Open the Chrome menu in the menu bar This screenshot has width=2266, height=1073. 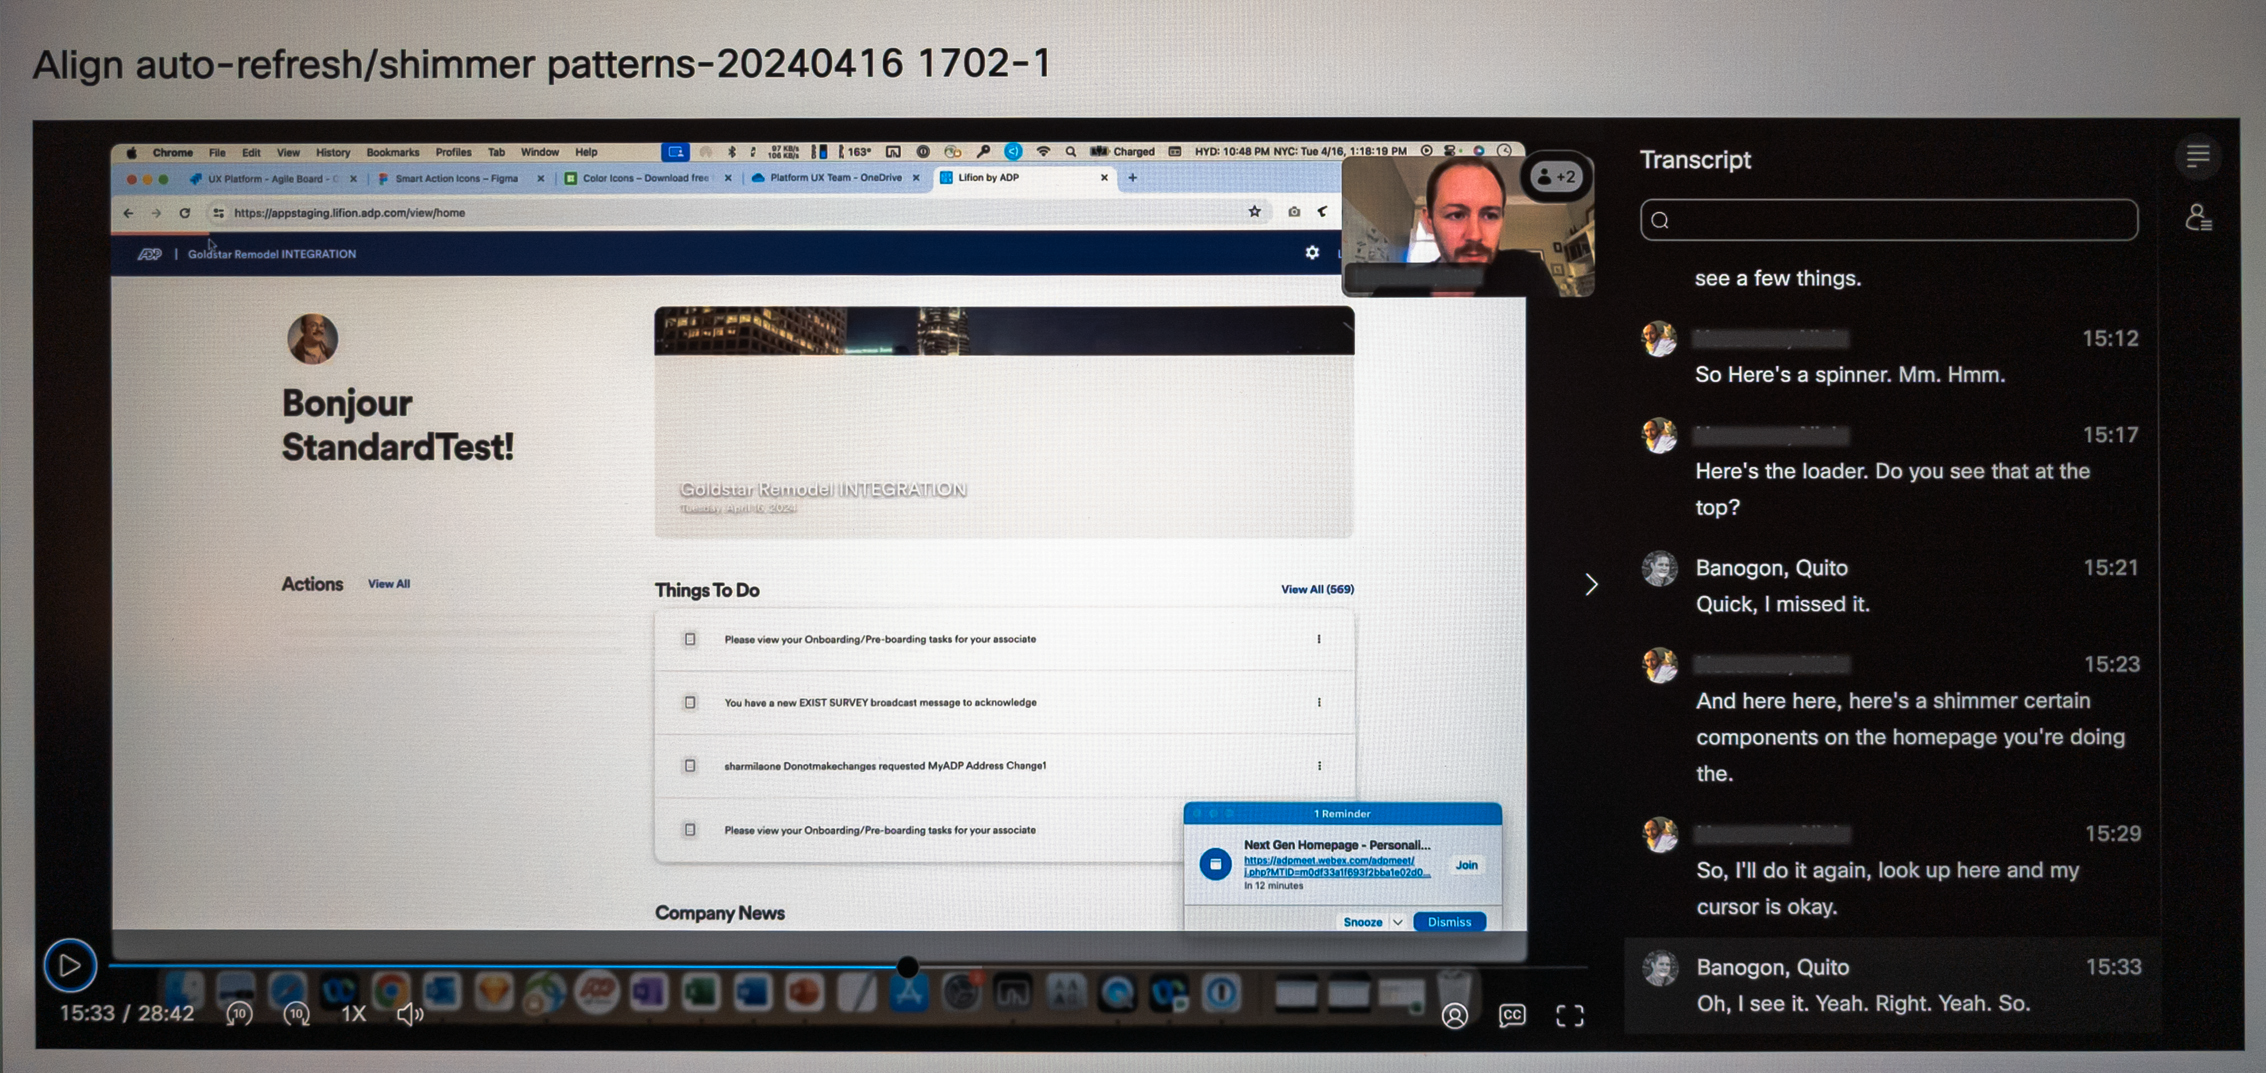[x=172, y=153]
